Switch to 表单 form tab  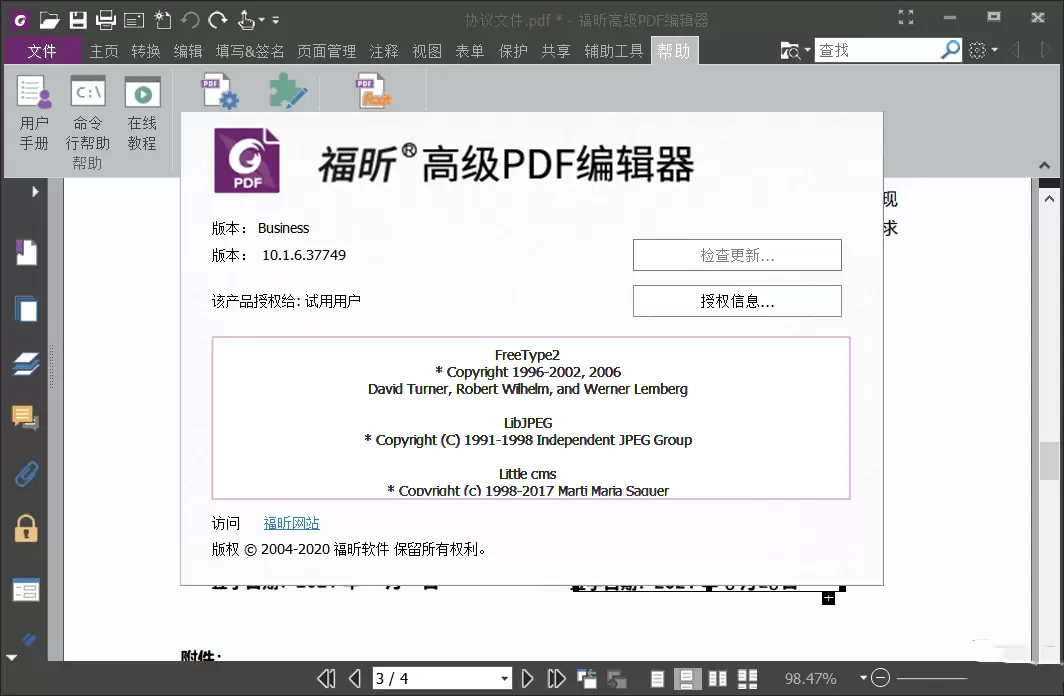pos(470,51)
